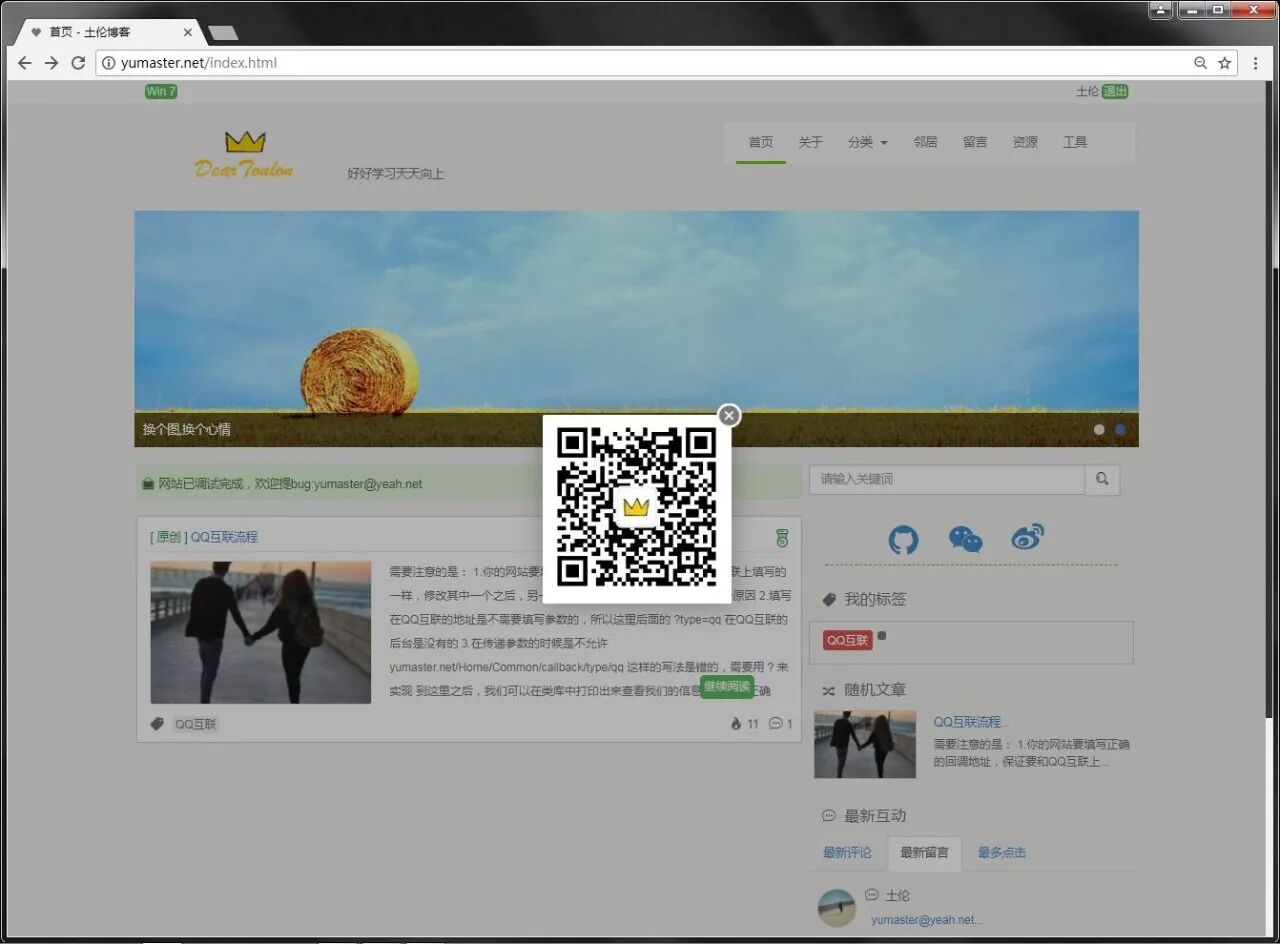This screenshot has height=944, width=1280.
Task: Click the WeChat icon in the sidebar
Action: (966, 540)
